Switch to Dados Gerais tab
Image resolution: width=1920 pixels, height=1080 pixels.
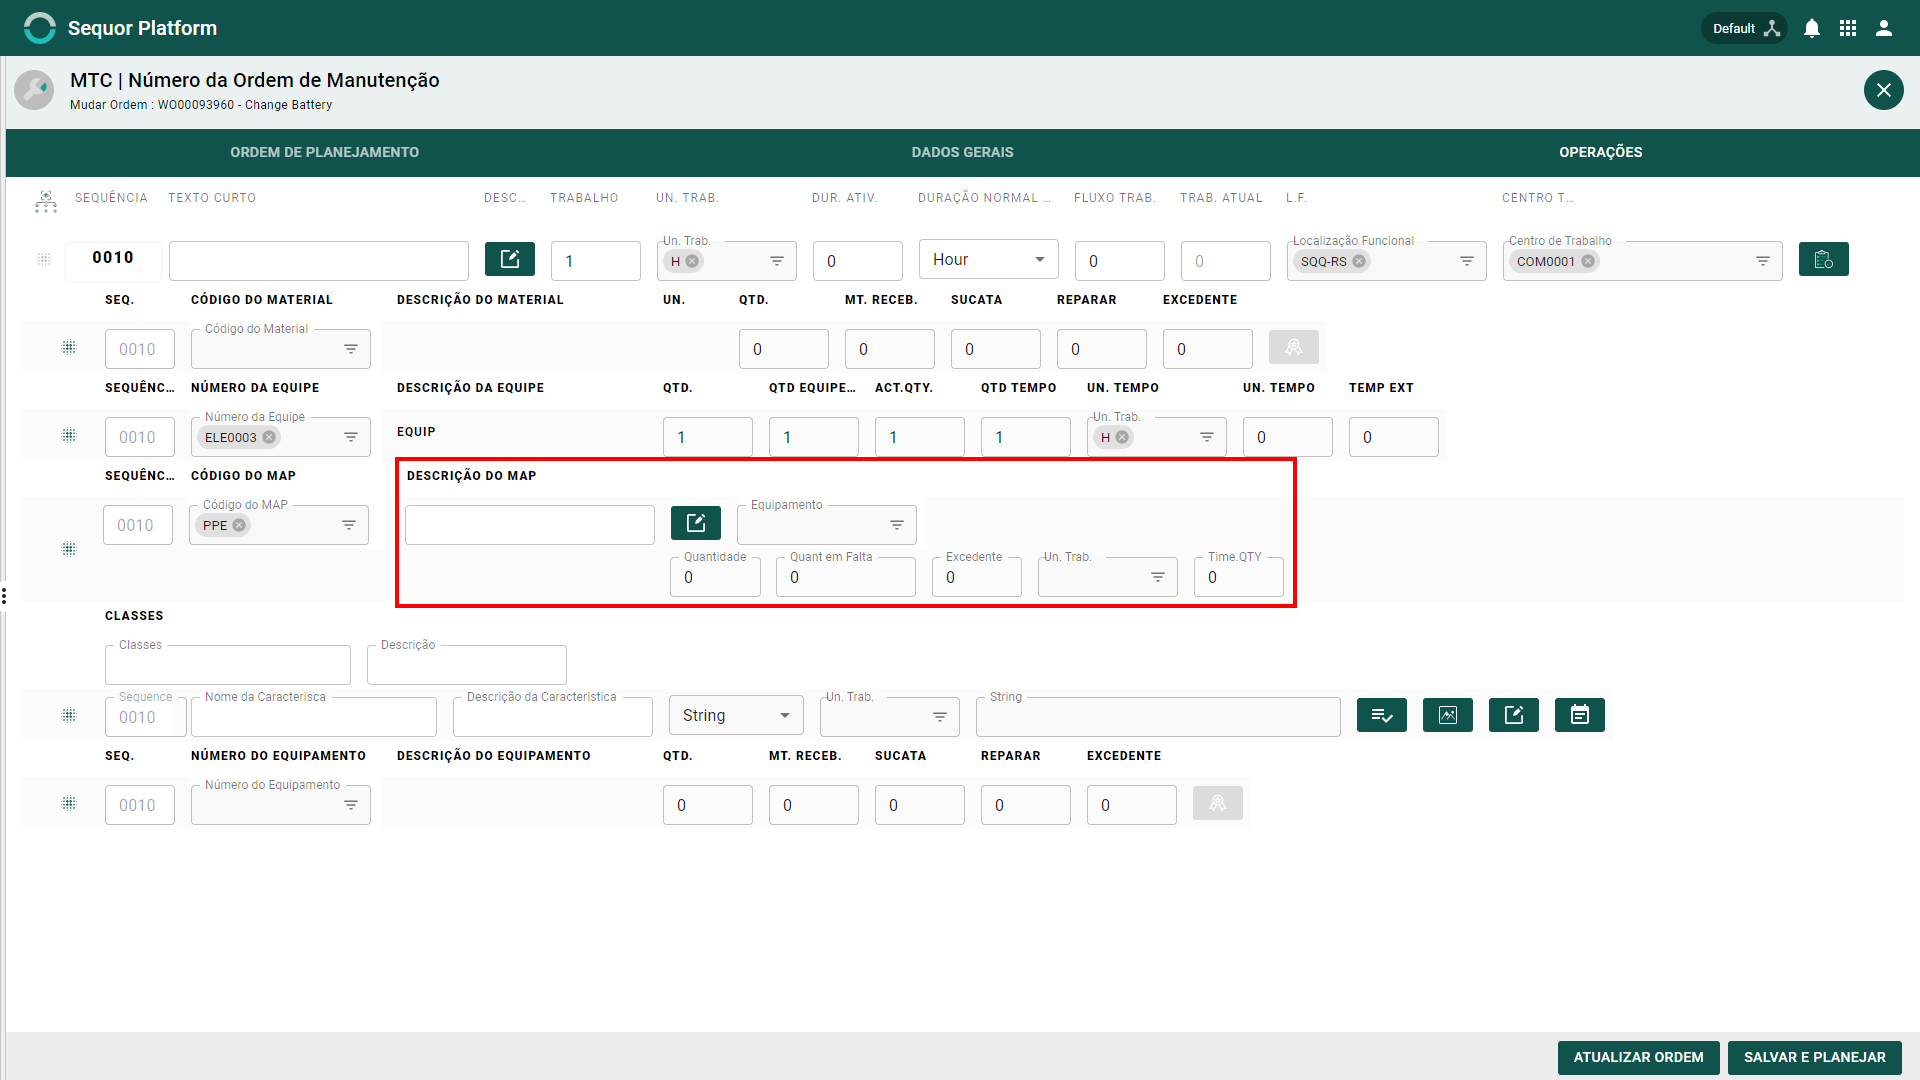click(x=962, y=152)
